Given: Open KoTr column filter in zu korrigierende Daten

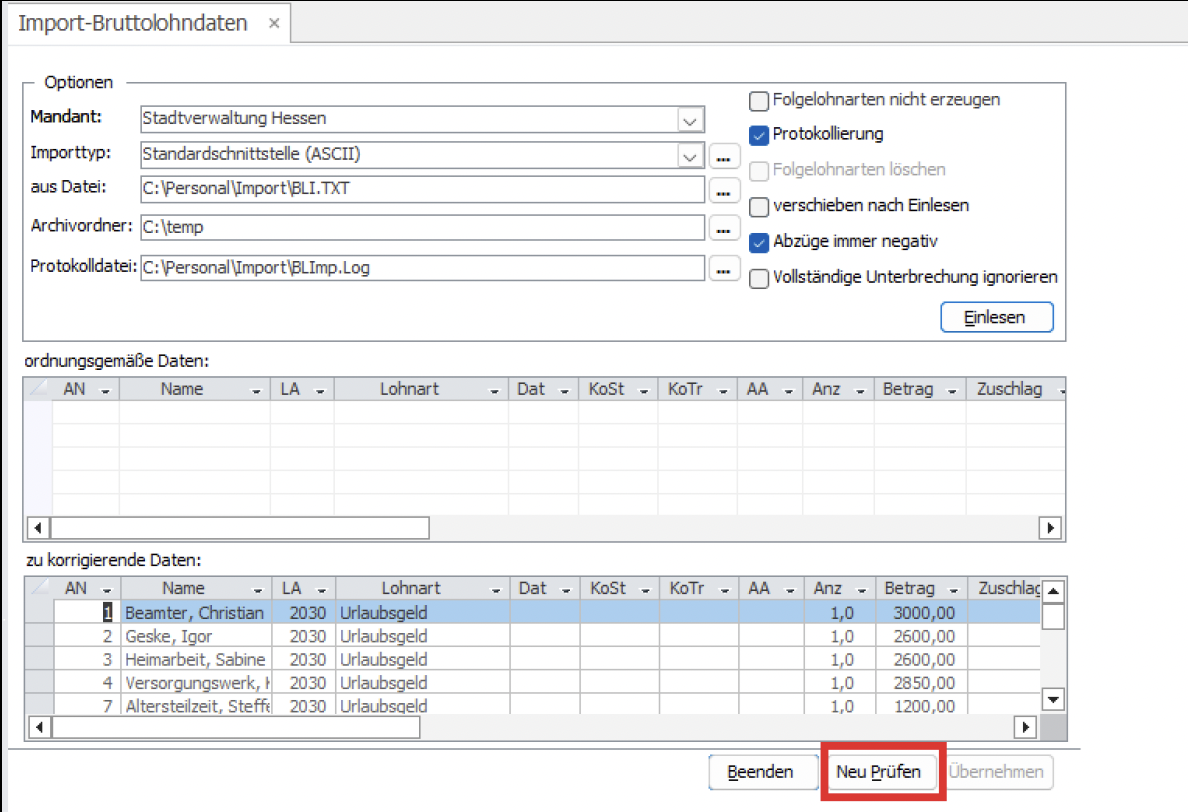Looking at the screenshot, I should [724, 590].
